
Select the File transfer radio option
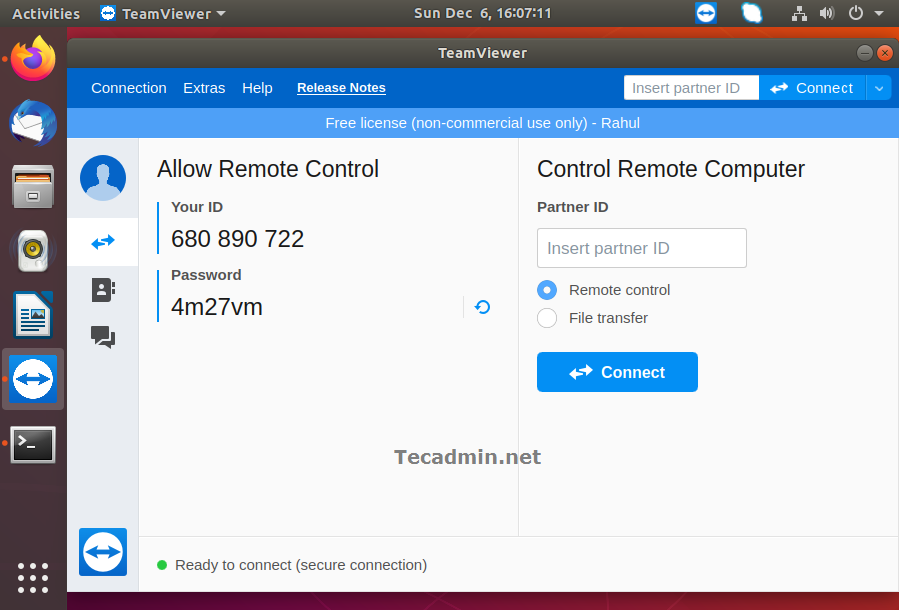pos(547,318)
